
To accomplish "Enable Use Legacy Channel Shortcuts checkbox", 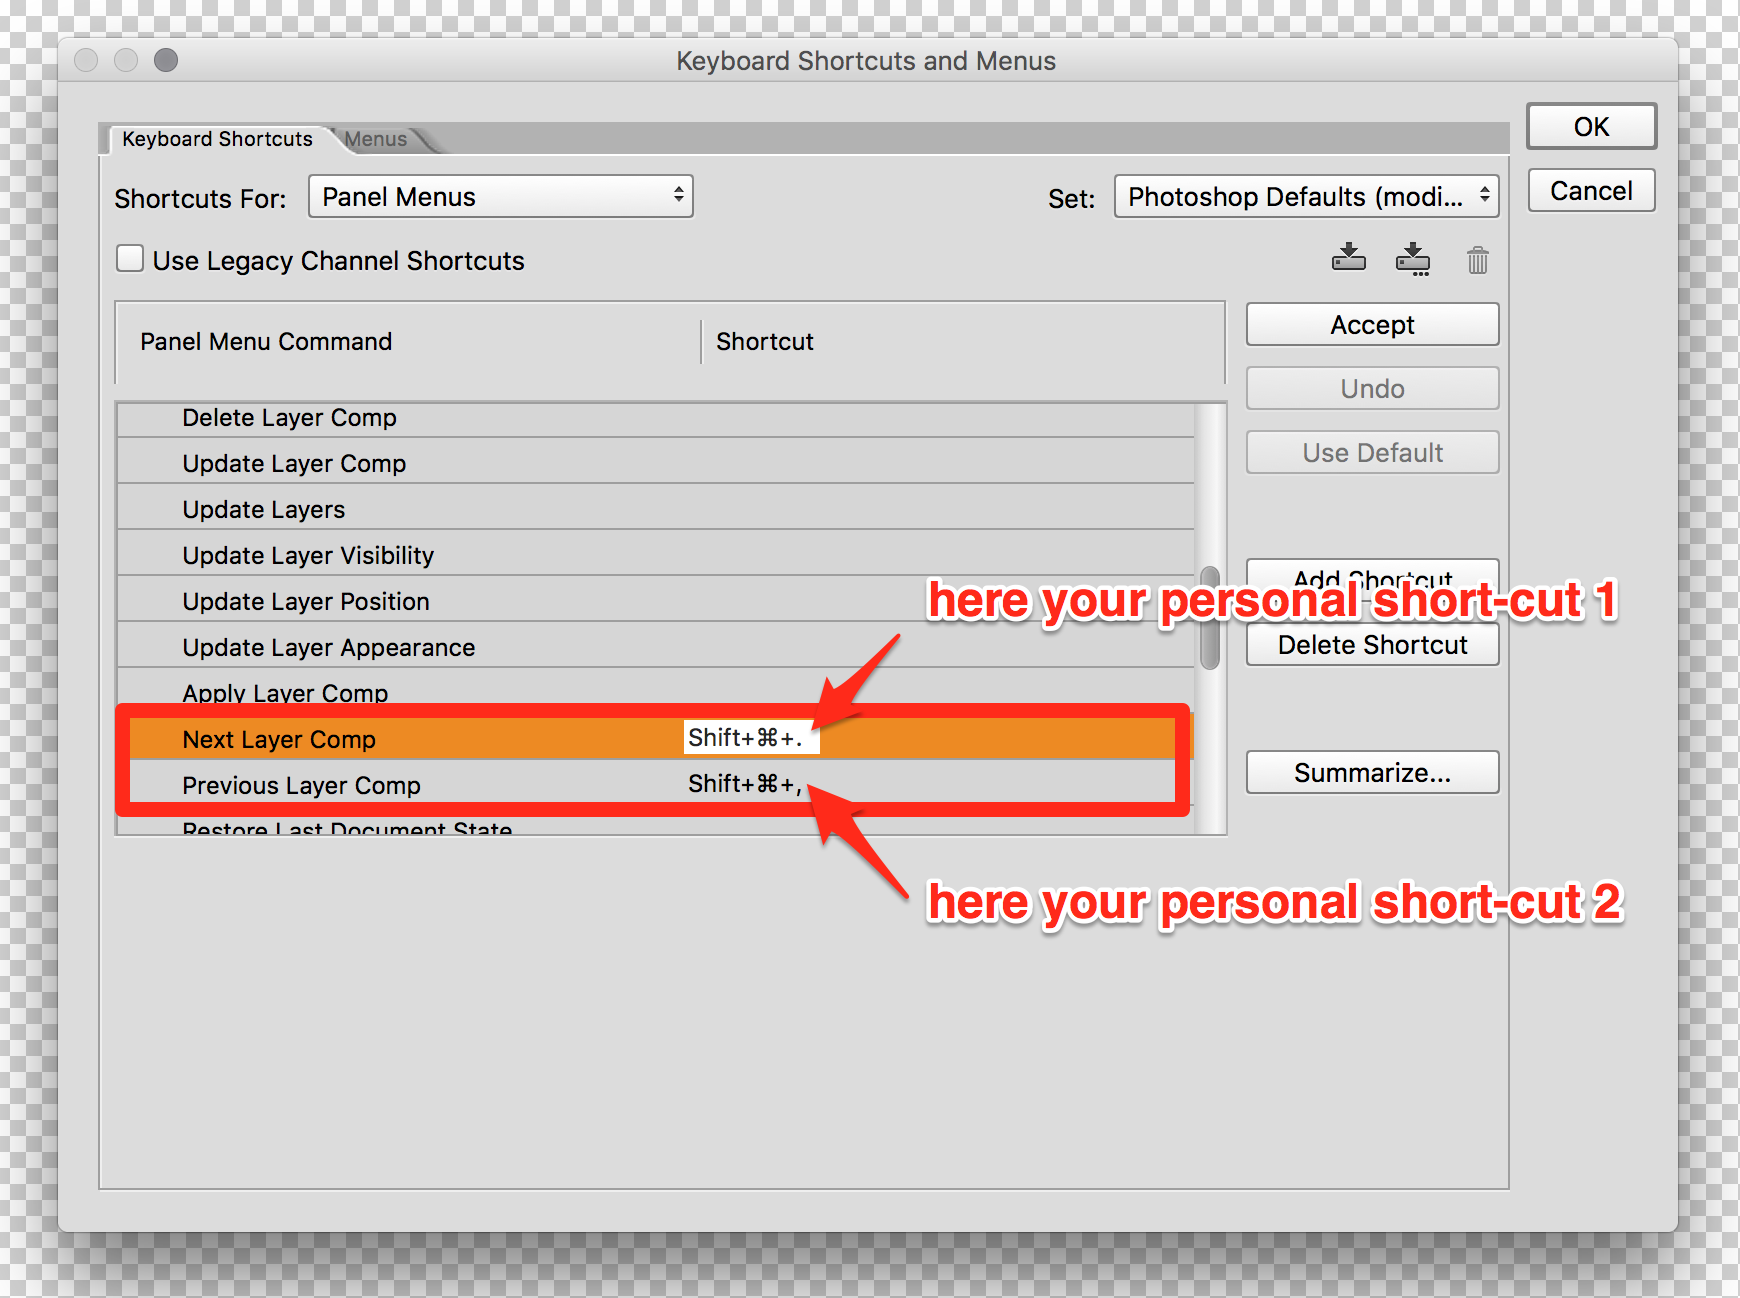I will (130, 260).
